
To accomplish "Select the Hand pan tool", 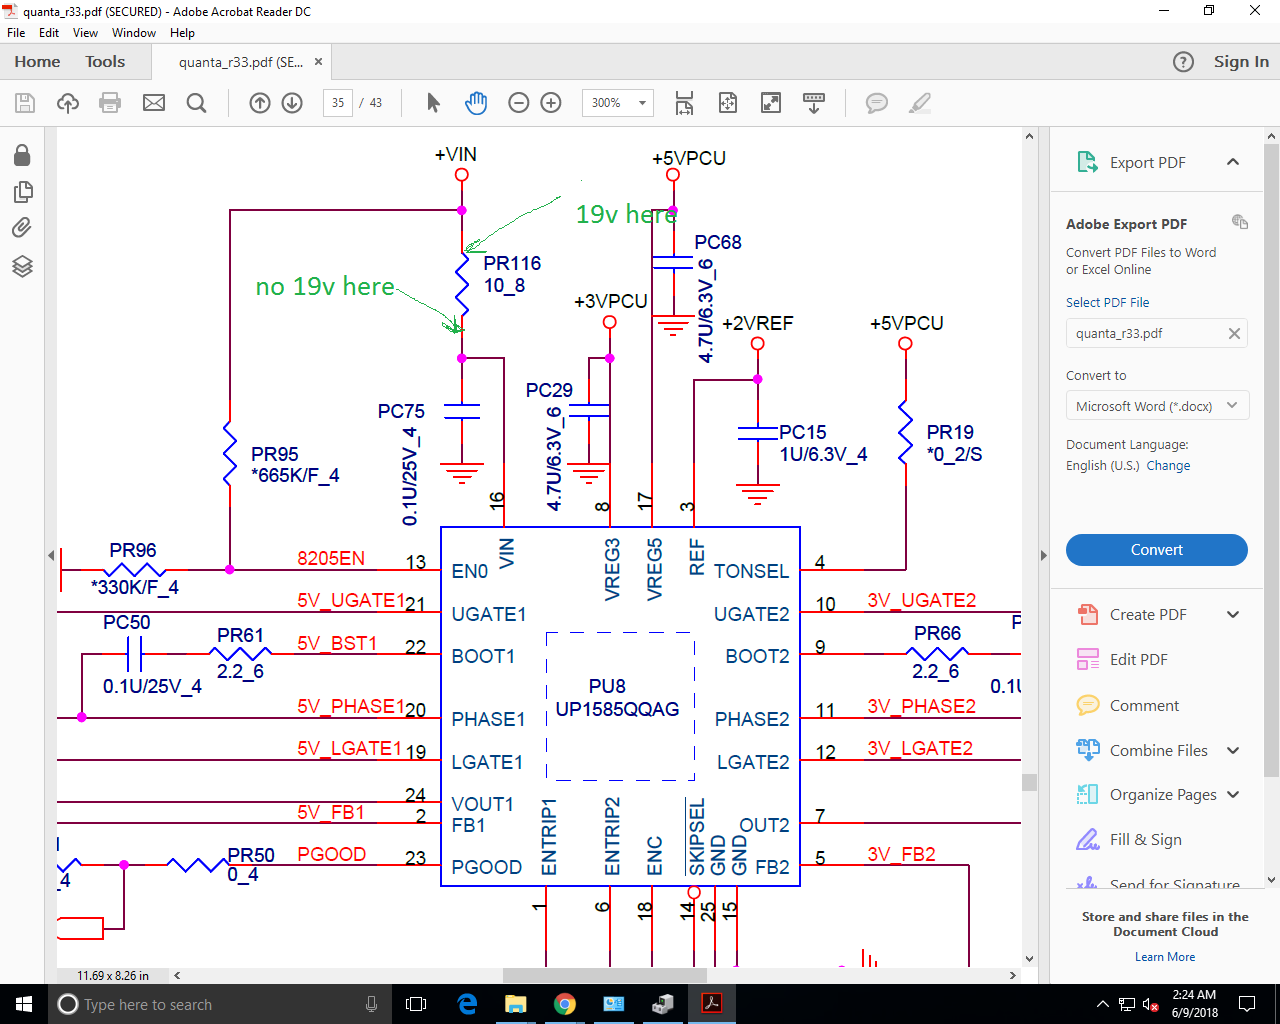I will 476,103.
